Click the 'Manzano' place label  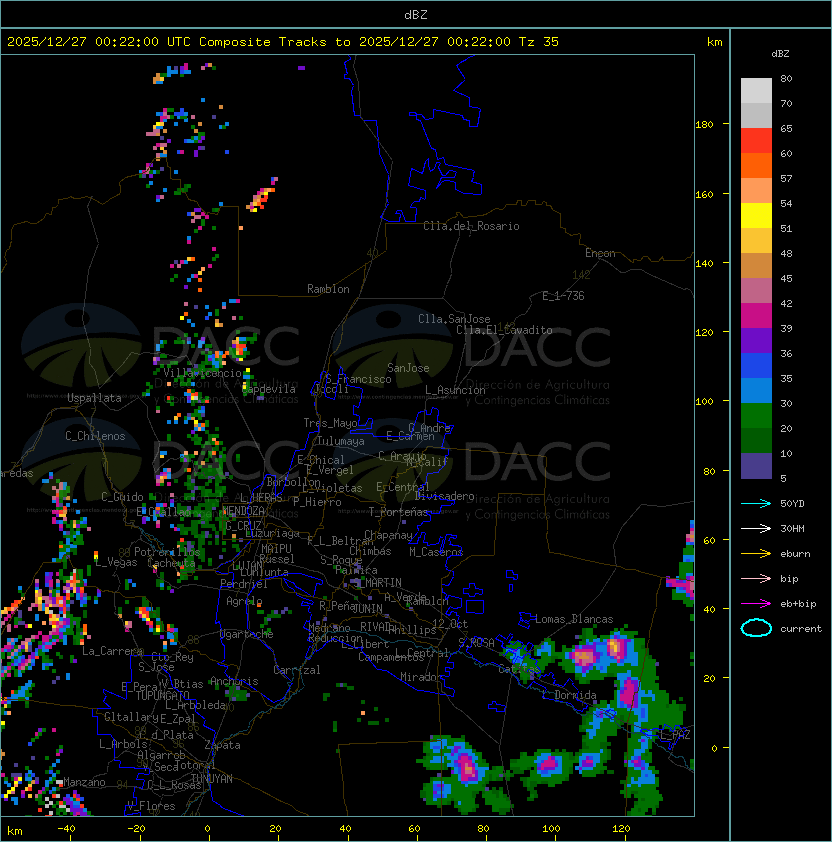pyautogui.click(x=84, y=782)
